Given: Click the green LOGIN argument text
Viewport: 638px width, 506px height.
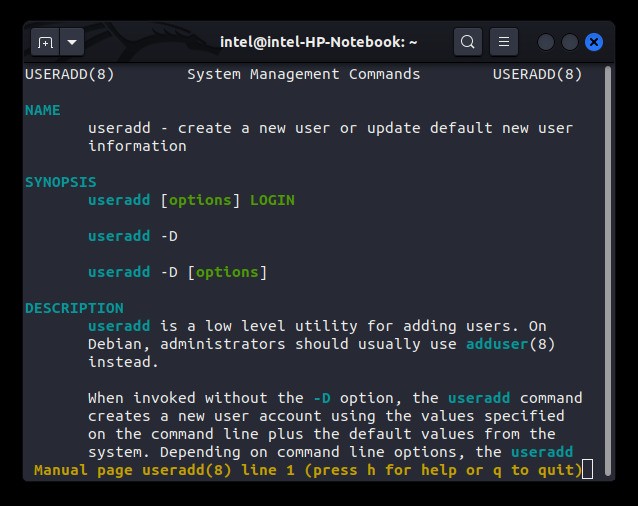Looking at the screenshot, I should coord(272,200).
